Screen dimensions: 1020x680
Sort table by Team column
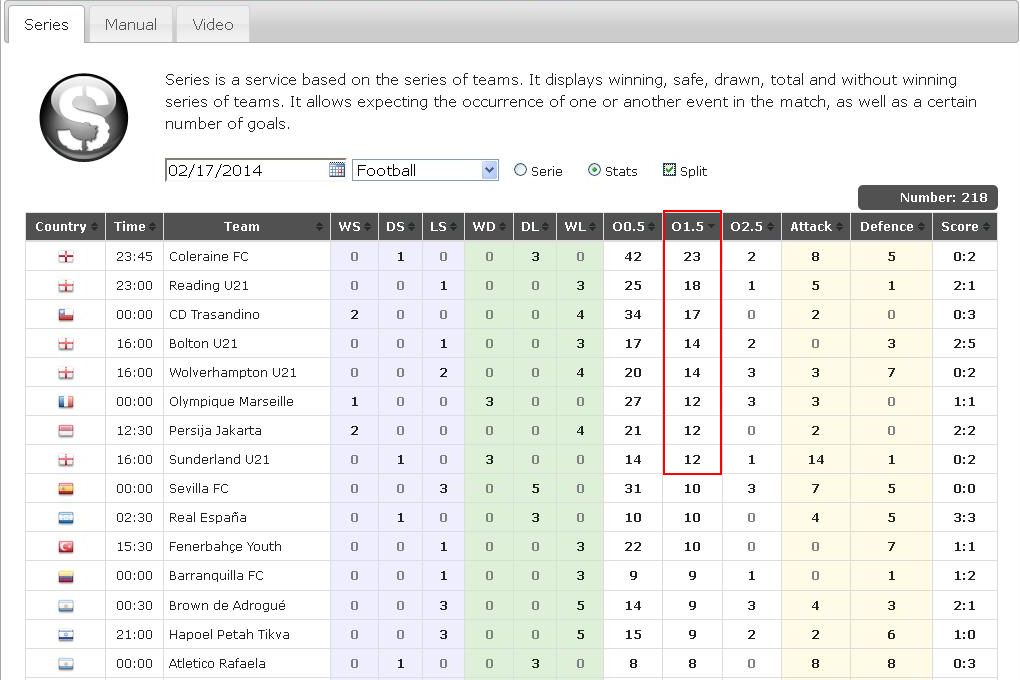point(247,226)
